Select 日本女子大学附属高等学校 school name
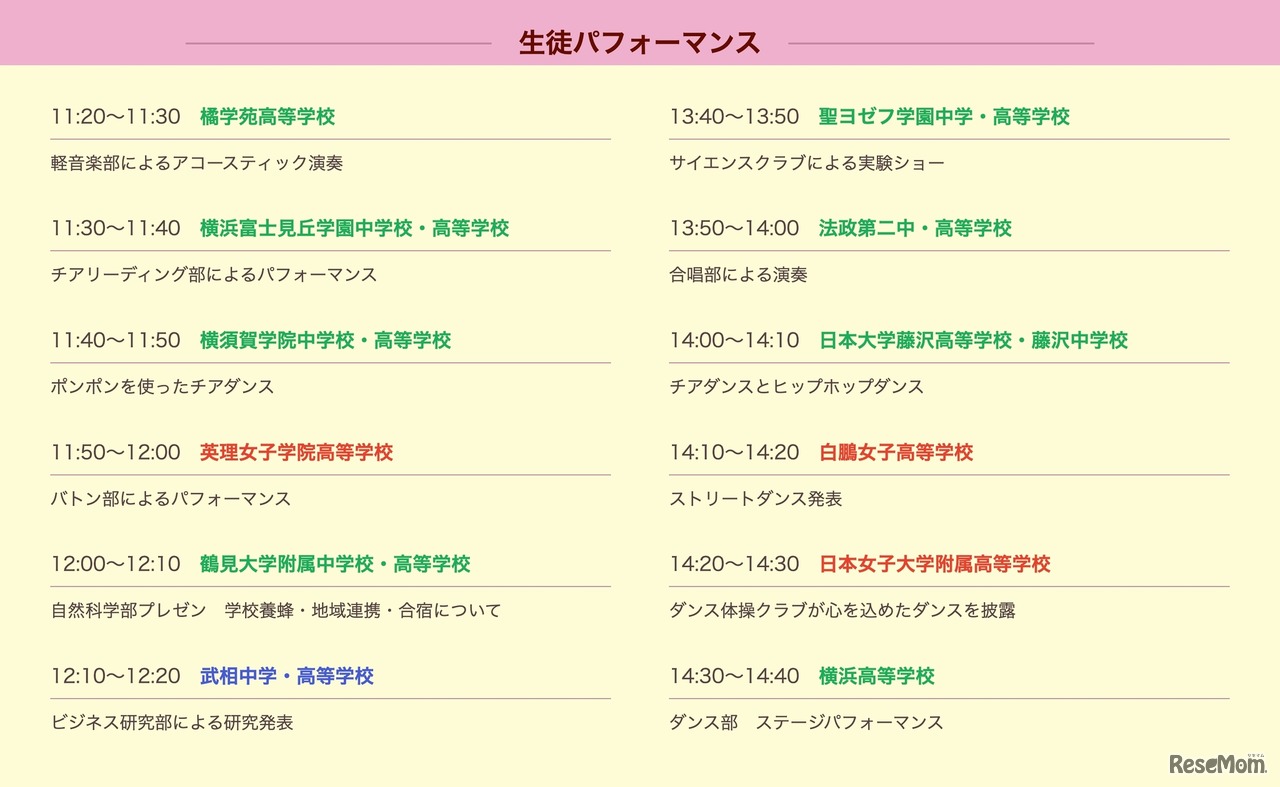Image resolution: width=1280 pixels, height=787 pixels. point(935,565)
